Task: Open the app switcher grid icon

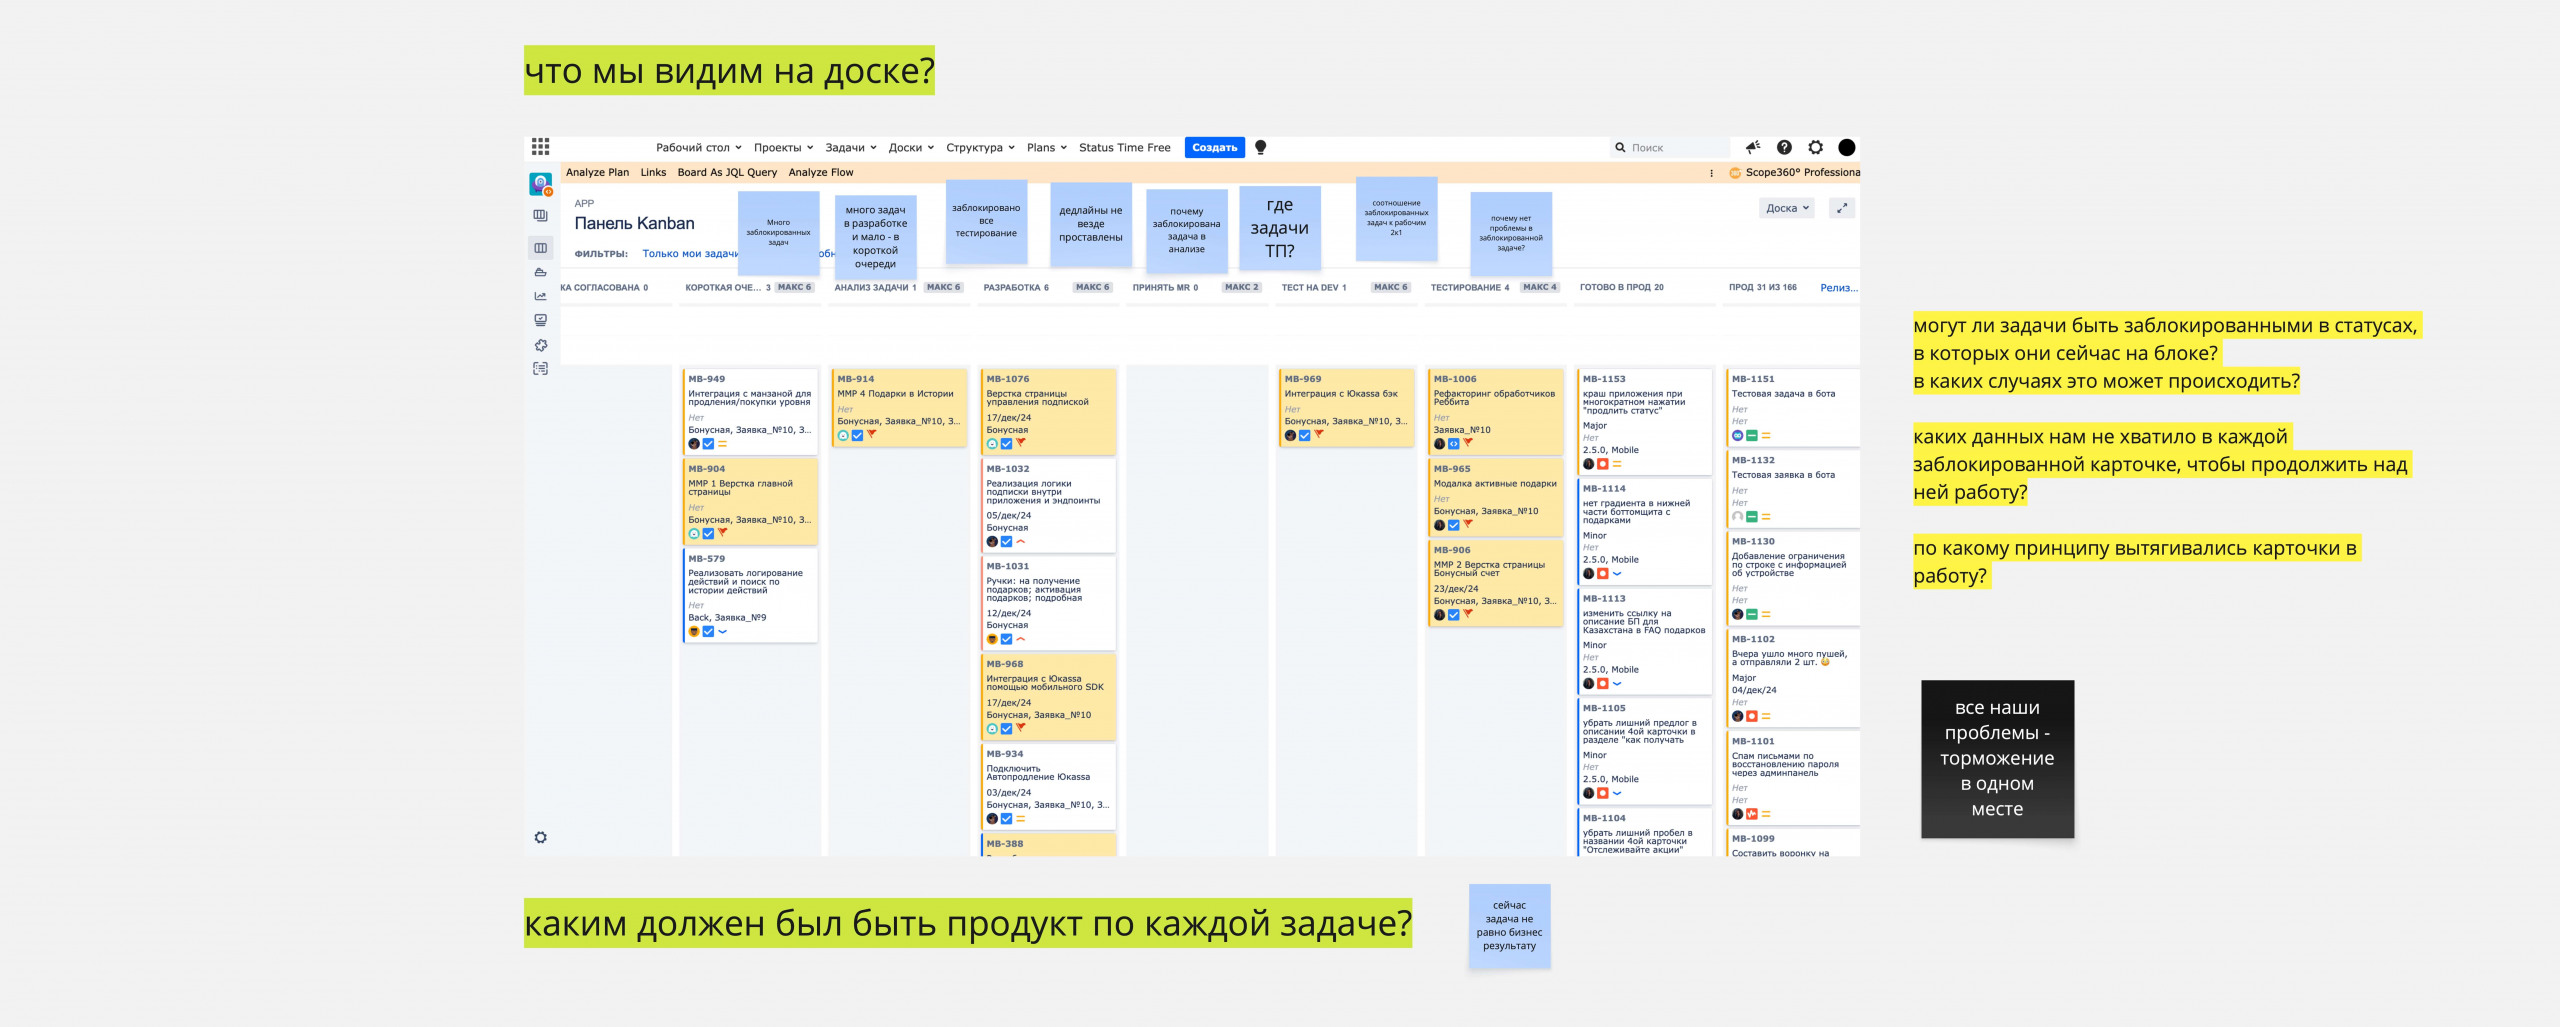Action: tap(540, 147)
